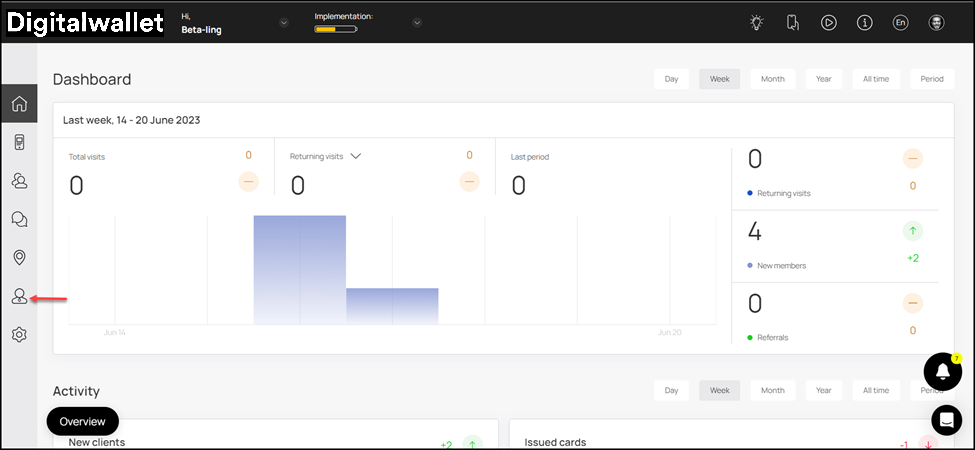Screen dimensions: 975x450
Task: Open the info icon in header
Action: tap(865, 23)
